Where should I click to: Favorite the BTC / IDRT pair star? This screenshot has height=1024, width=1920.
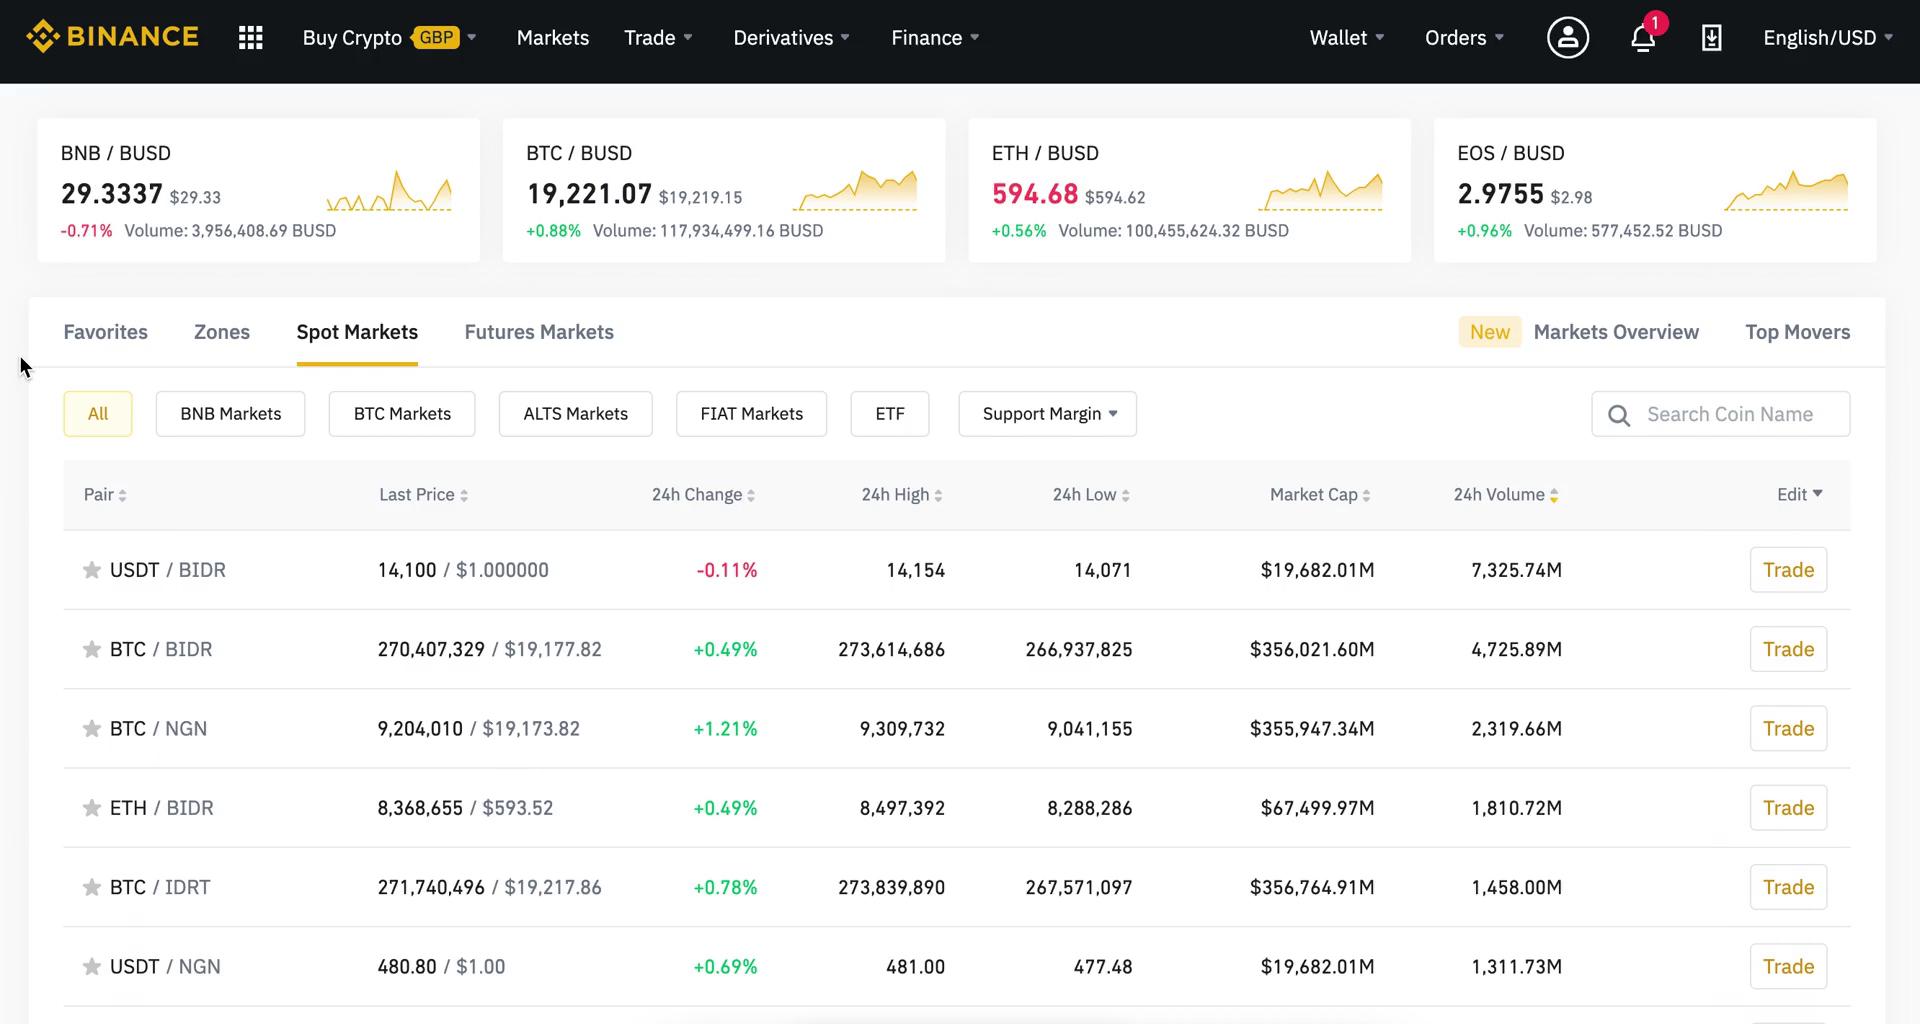(x=92, y=887)
